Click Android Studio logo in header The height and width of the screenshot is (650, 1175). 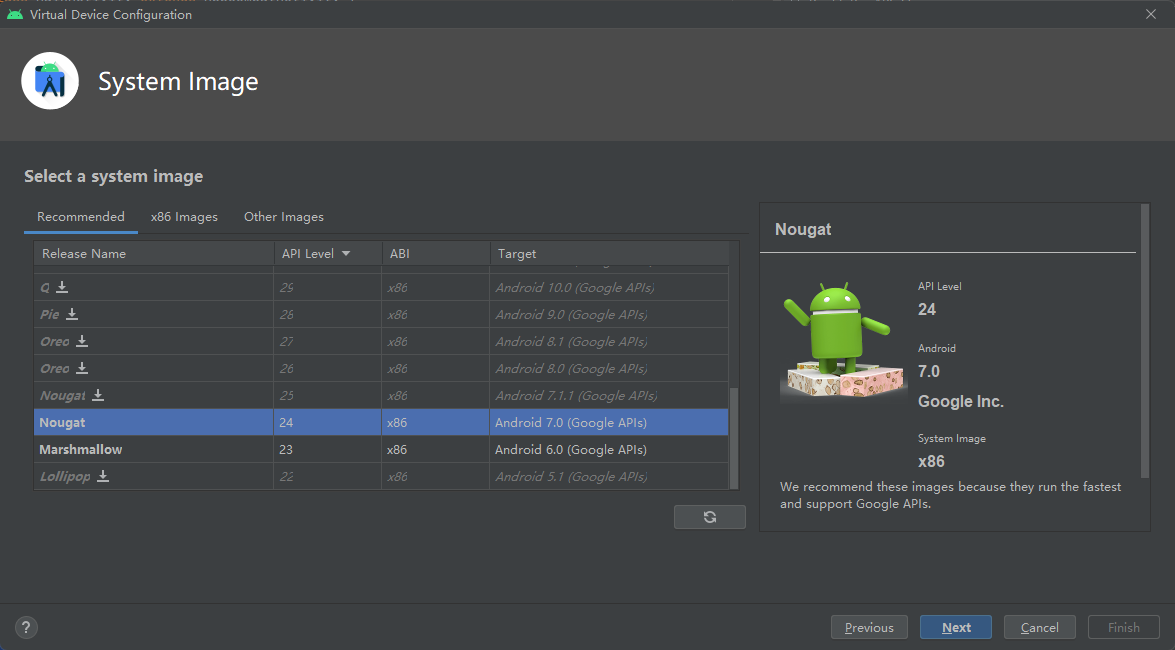(50, 81)
